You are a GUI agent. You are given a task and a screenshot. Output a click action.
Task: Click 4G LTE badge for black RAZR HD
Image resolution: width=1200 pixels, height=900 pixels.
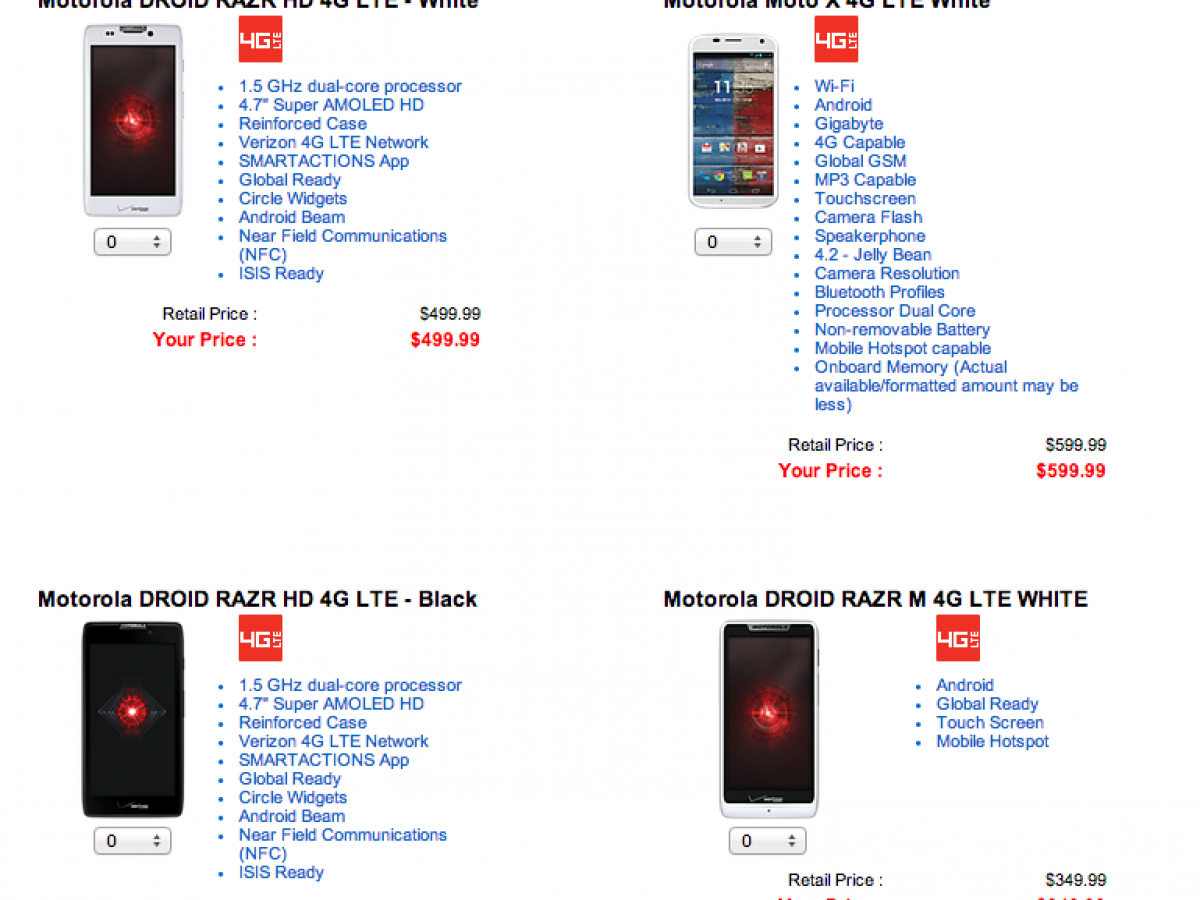[x=260, y=638]
